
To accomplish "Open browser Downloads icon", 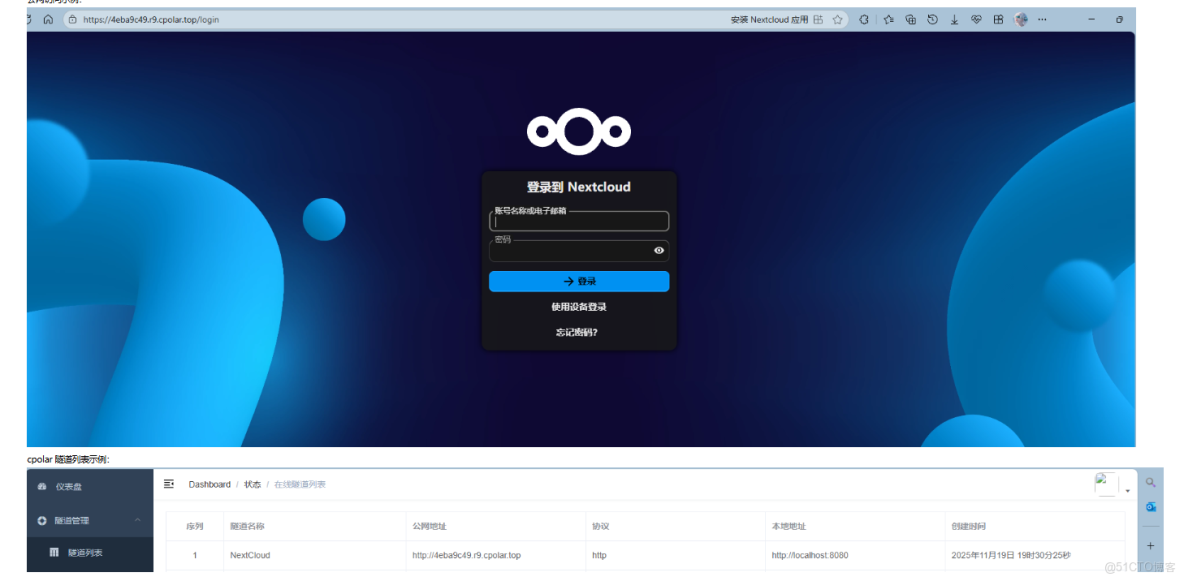I will (x=953, y=19).
